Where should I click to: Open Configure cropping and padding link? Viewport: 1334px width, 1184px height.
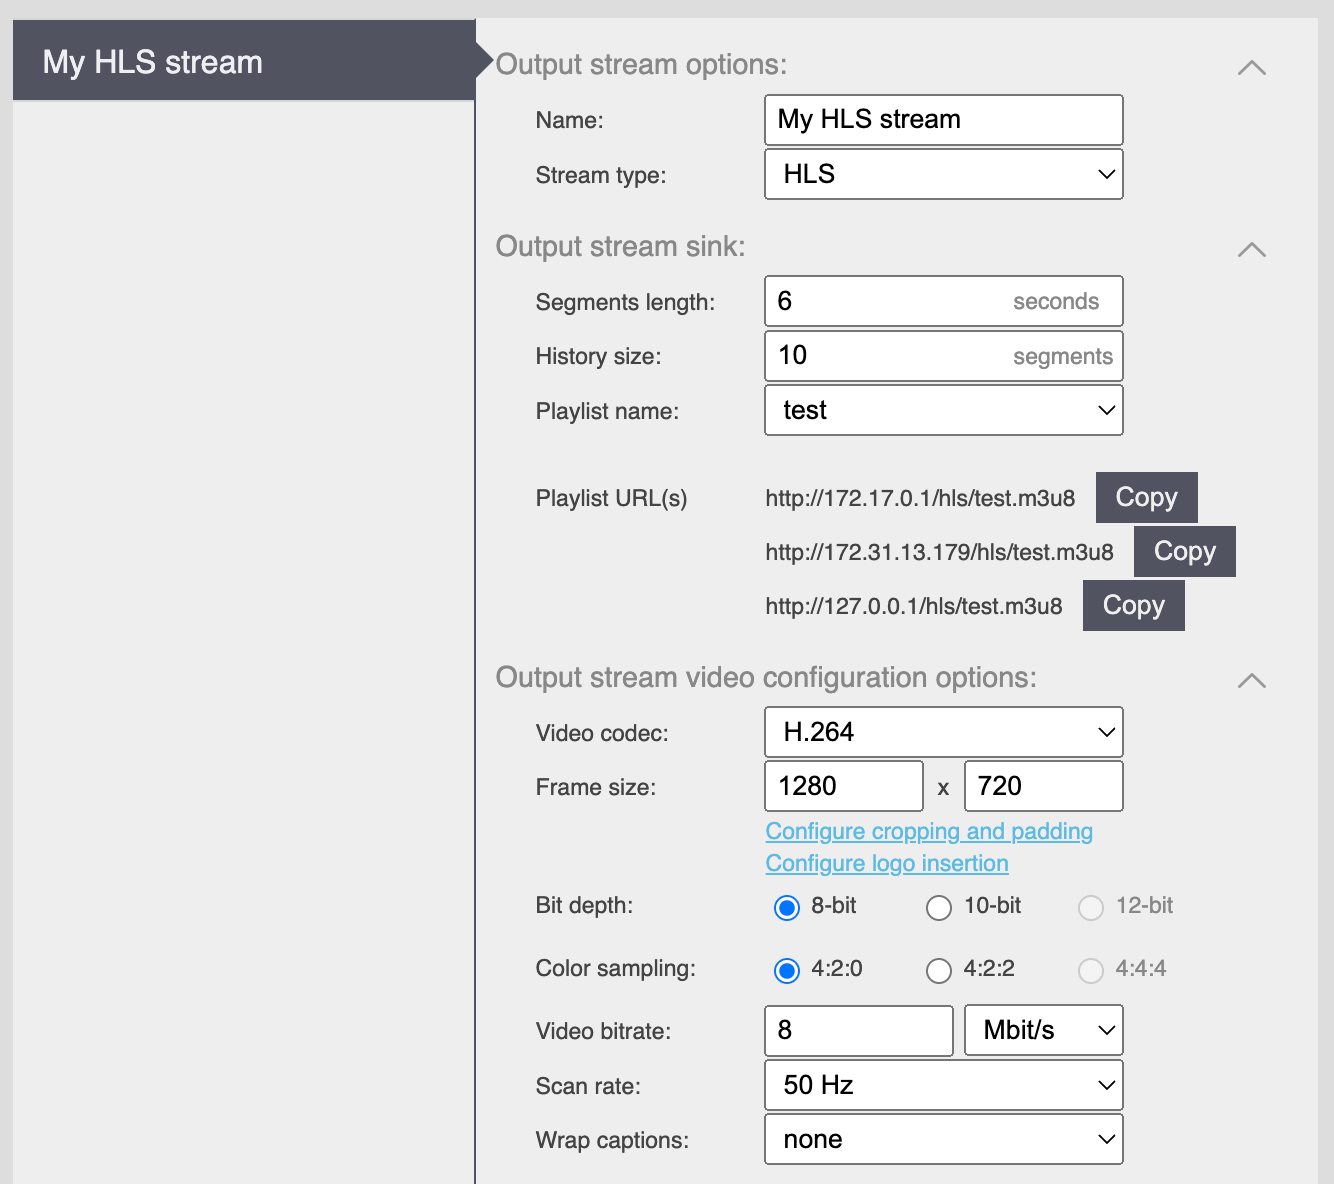click(929, 831)
